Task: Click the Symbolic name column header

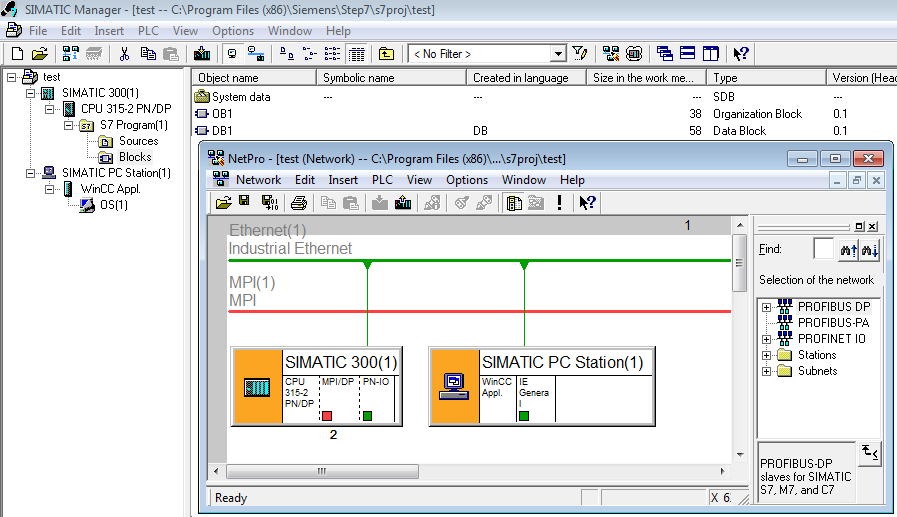Action: (x=392, y=78)
